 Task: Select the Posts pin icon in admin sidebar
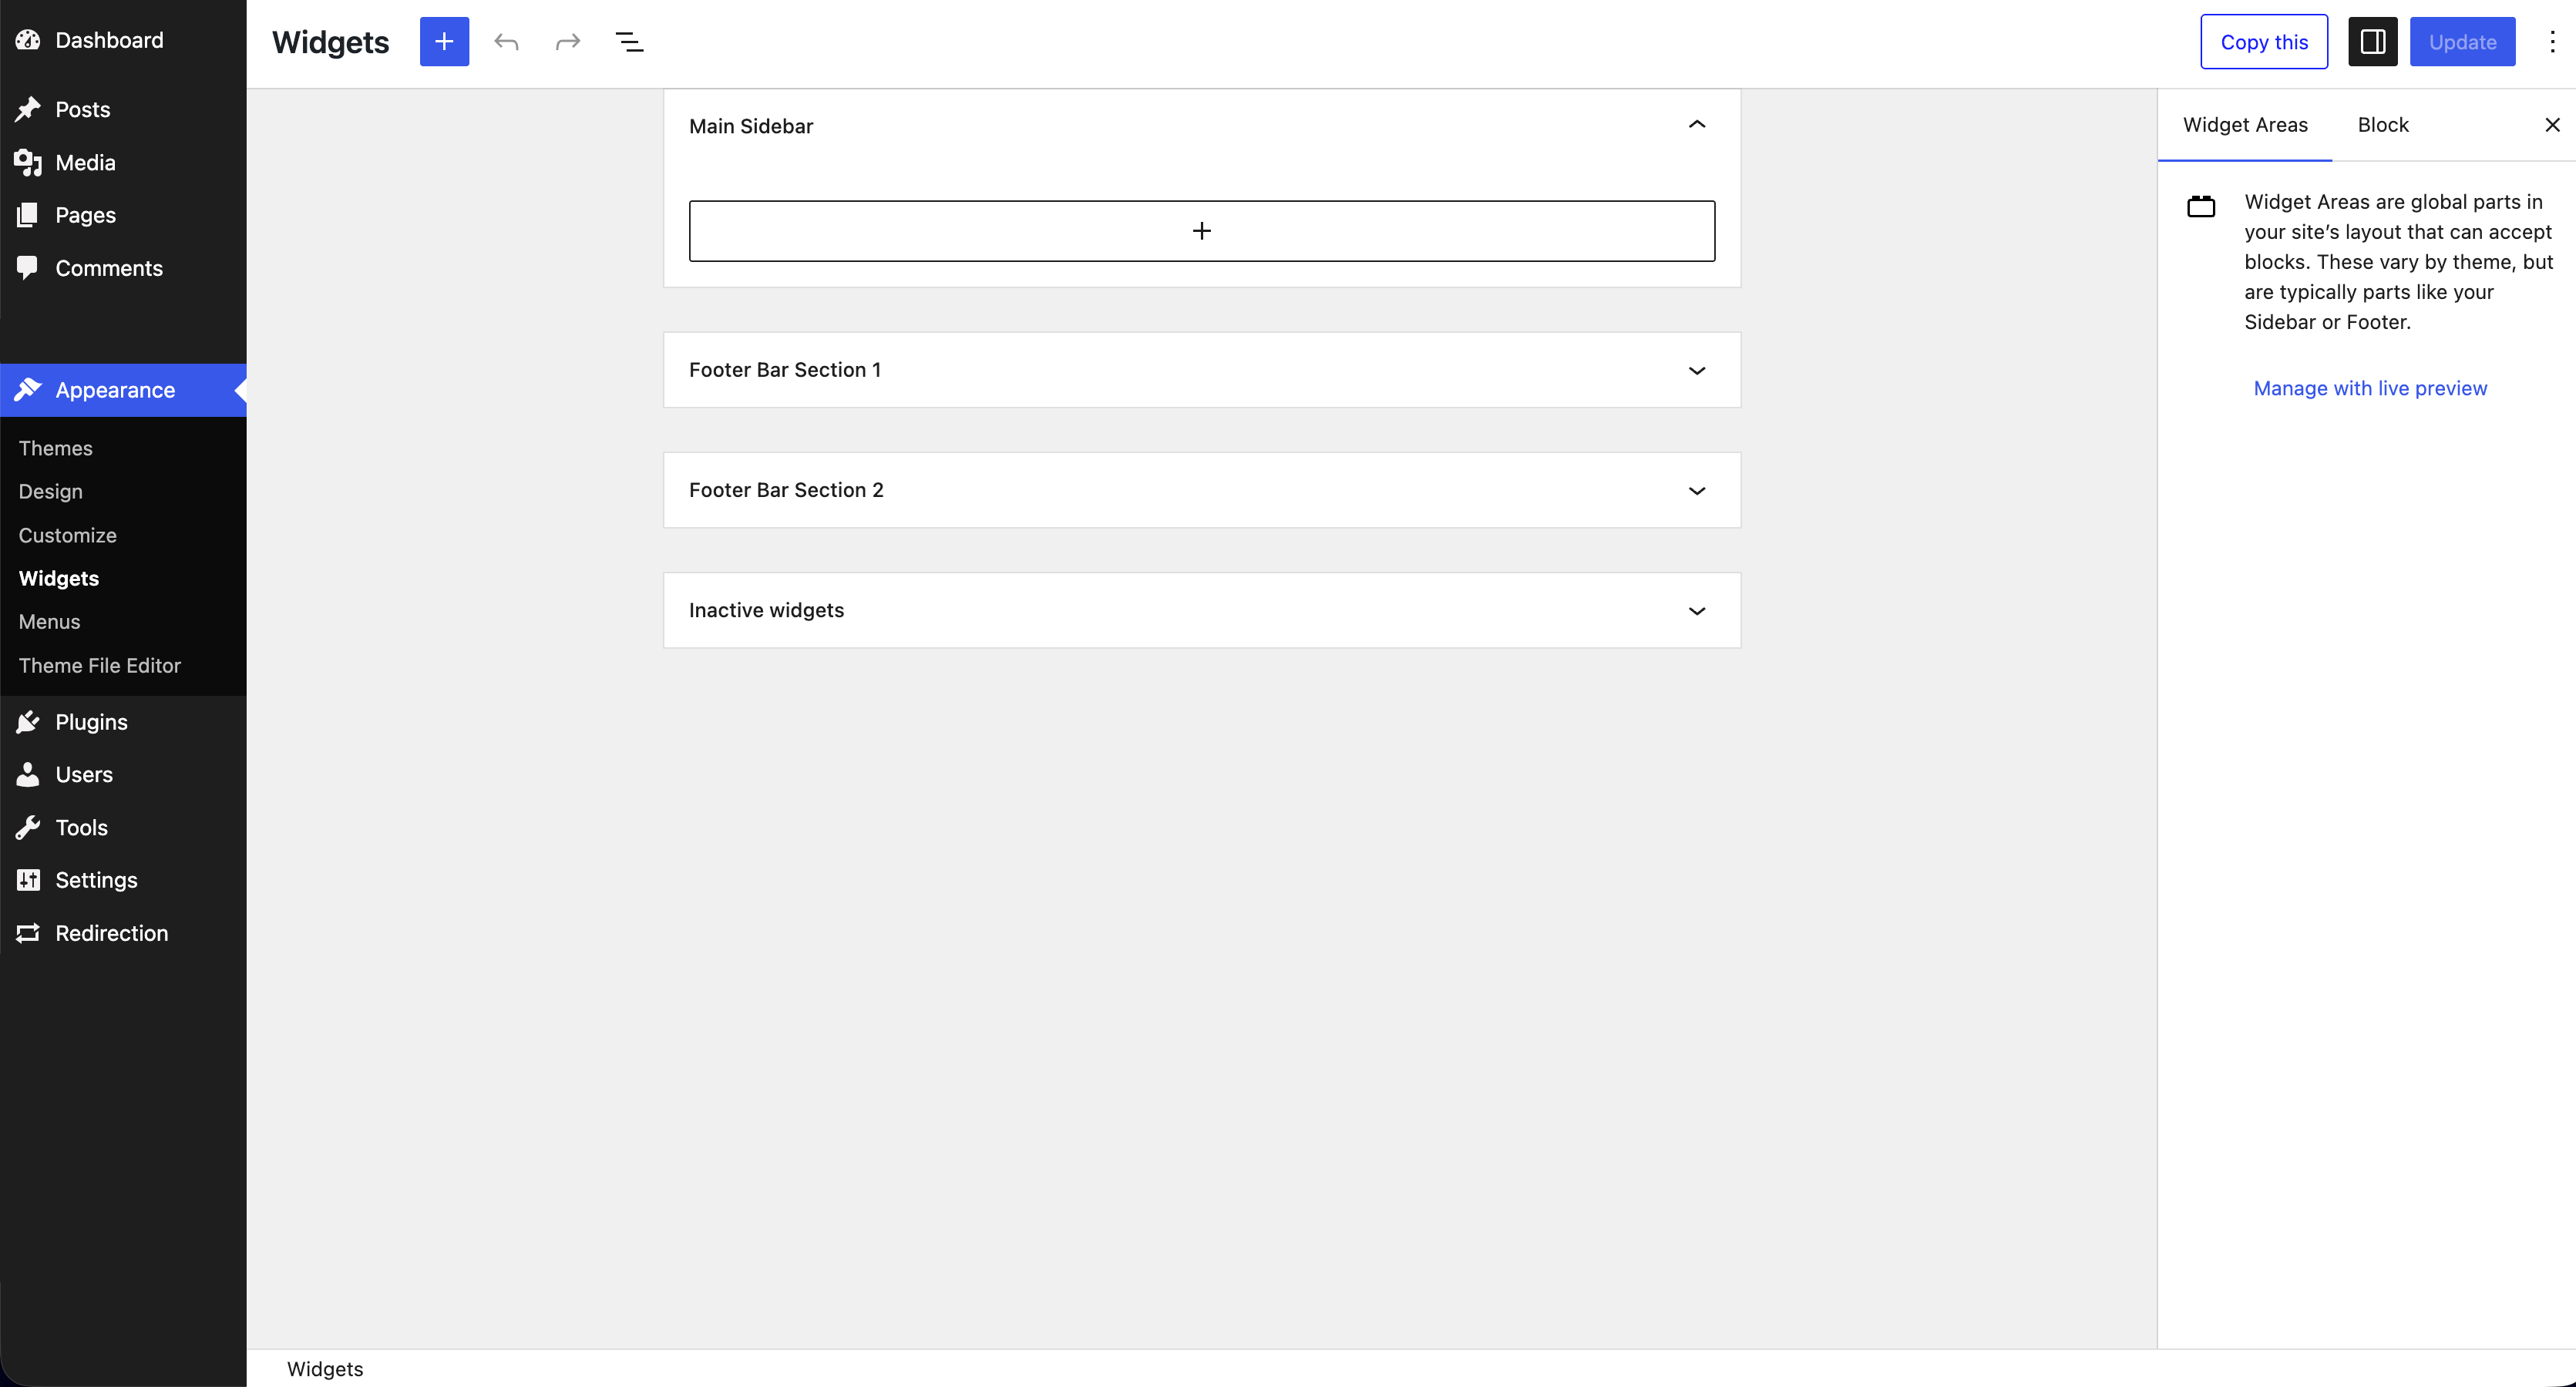(x=28, y=109)
